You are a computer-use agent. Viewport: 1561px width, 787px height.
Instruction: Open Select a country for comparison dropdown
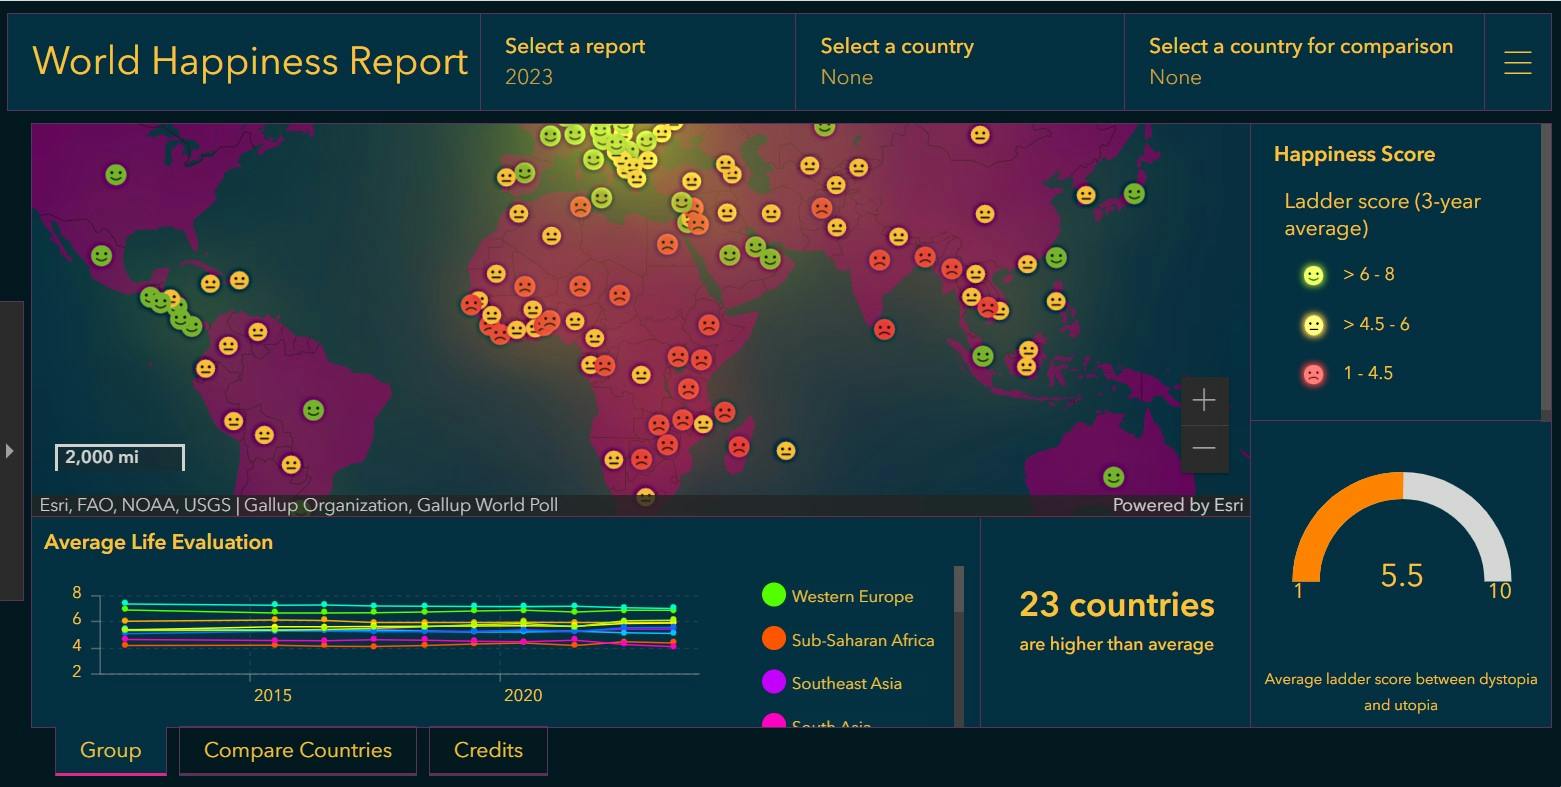1304,62
